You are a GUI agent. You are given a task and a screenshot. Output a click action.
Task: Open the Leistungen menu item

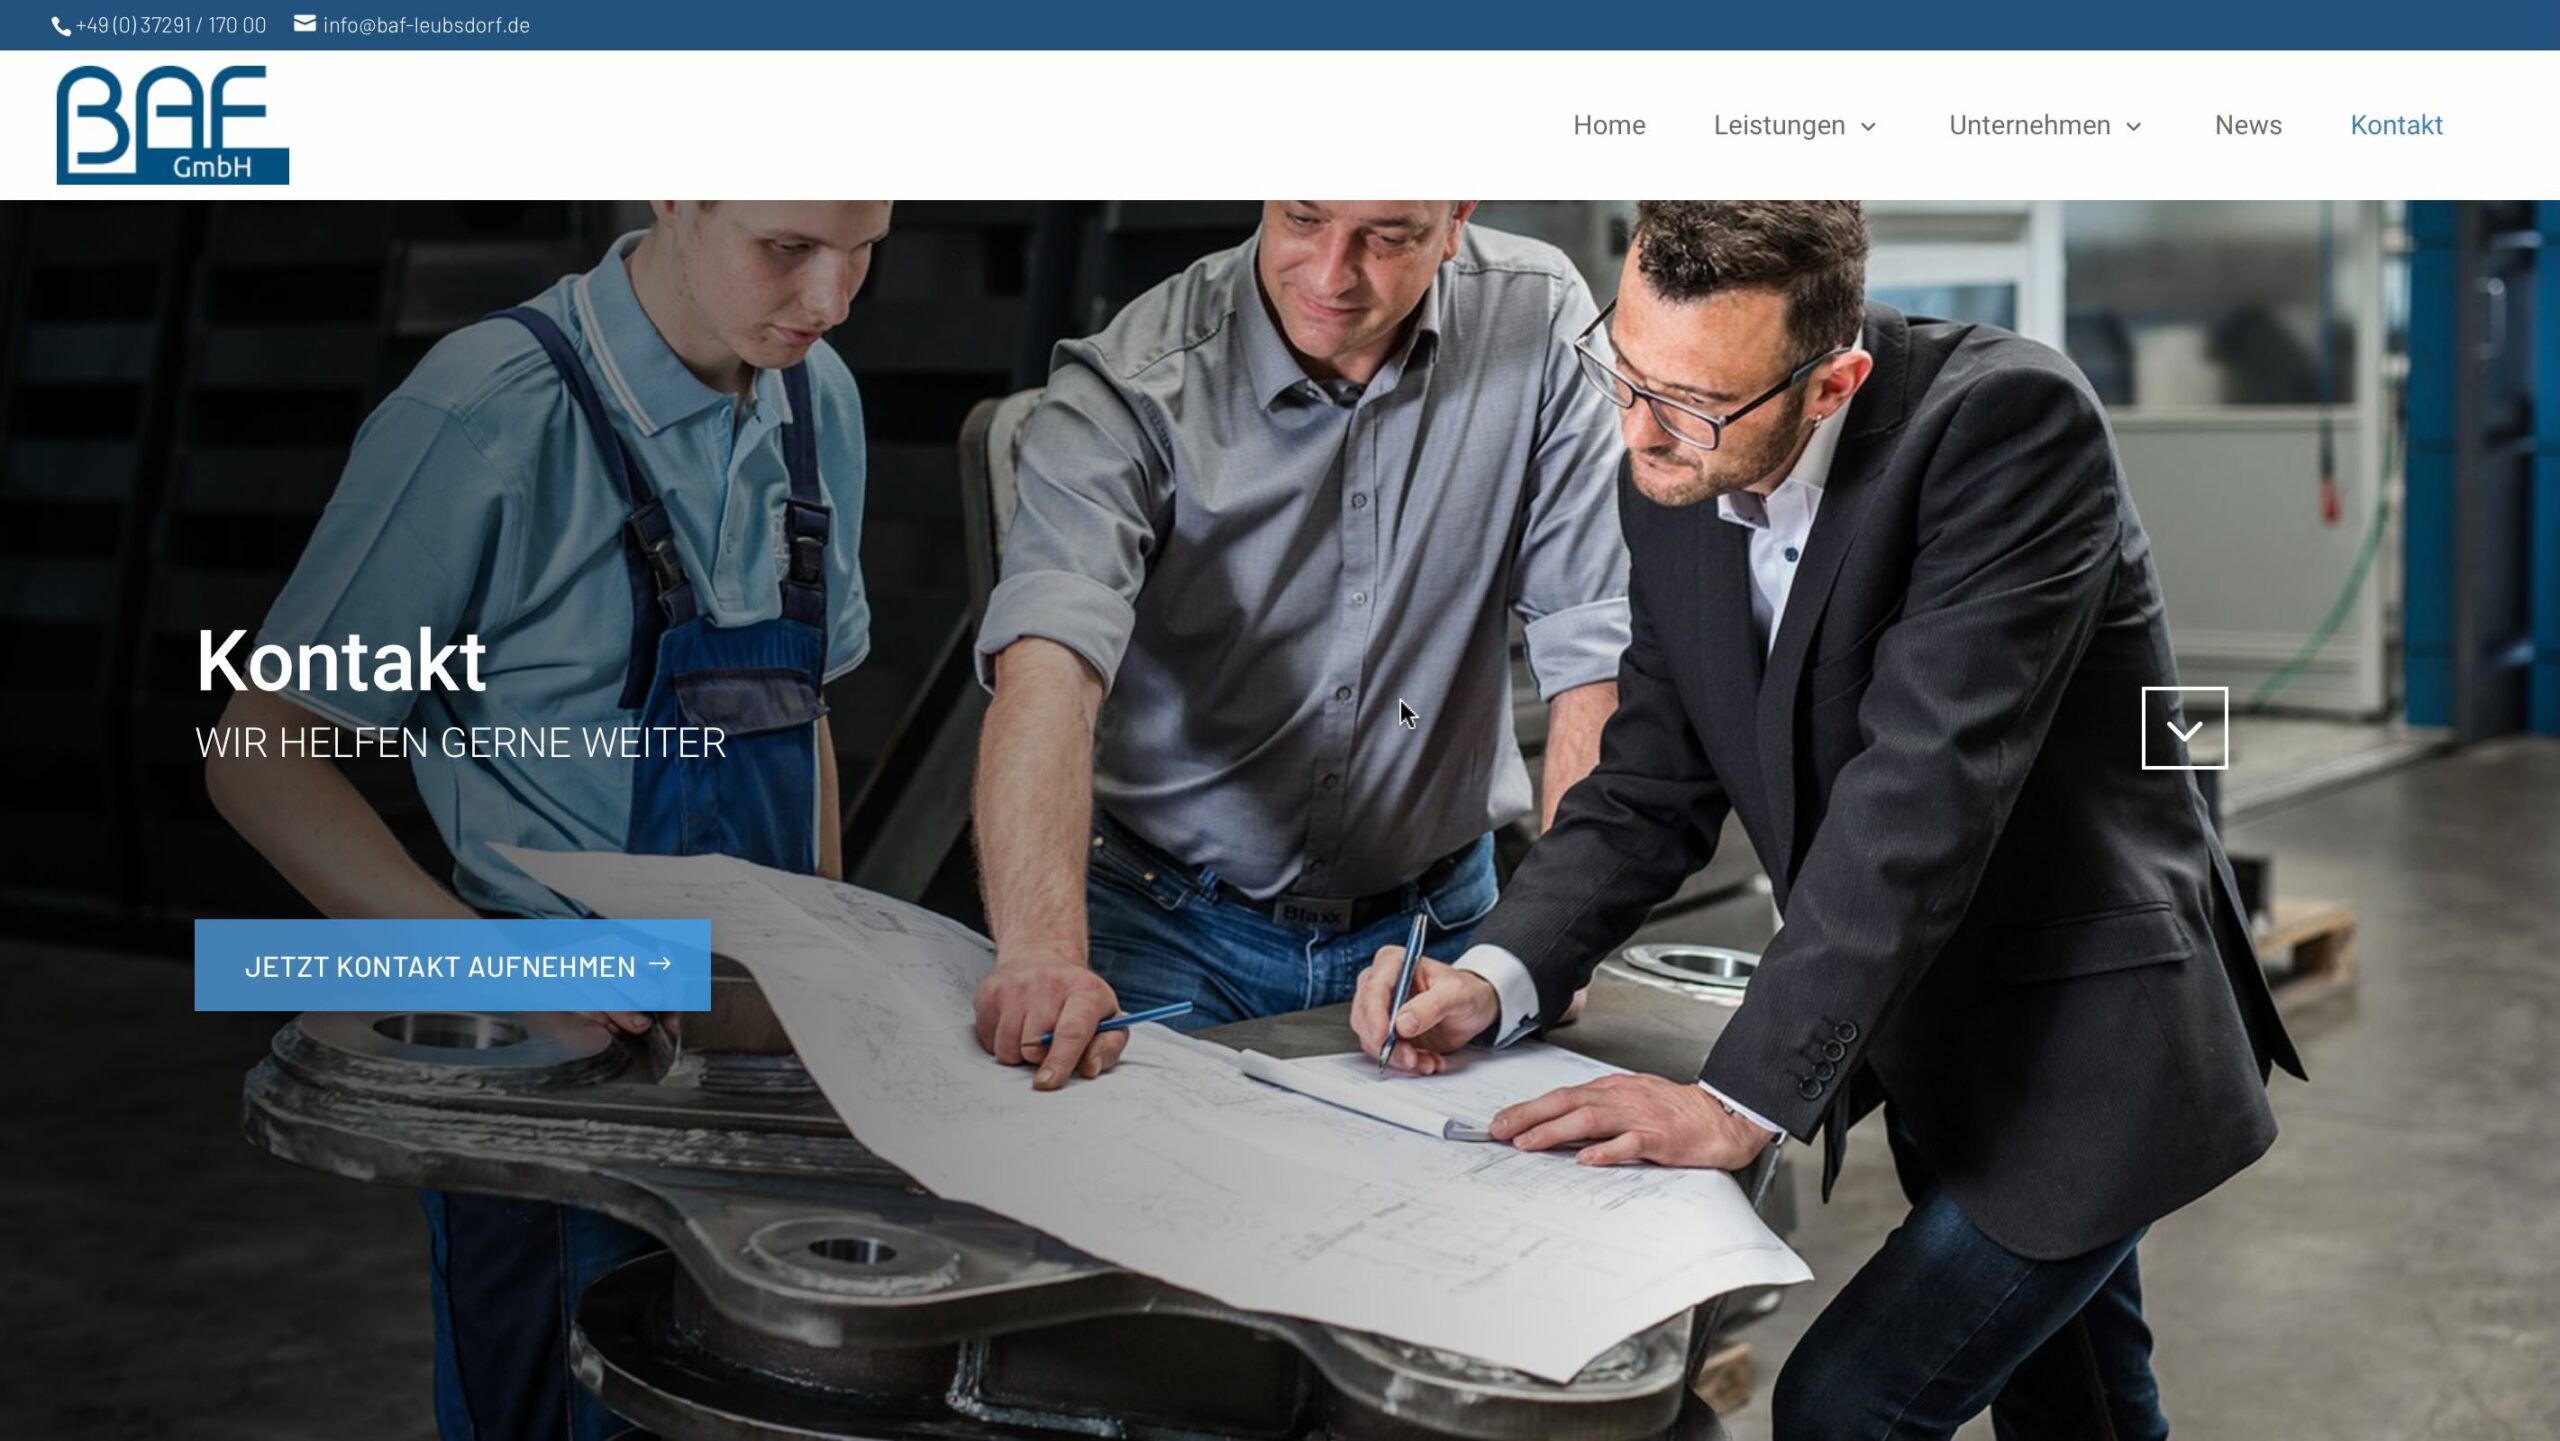1779,125
